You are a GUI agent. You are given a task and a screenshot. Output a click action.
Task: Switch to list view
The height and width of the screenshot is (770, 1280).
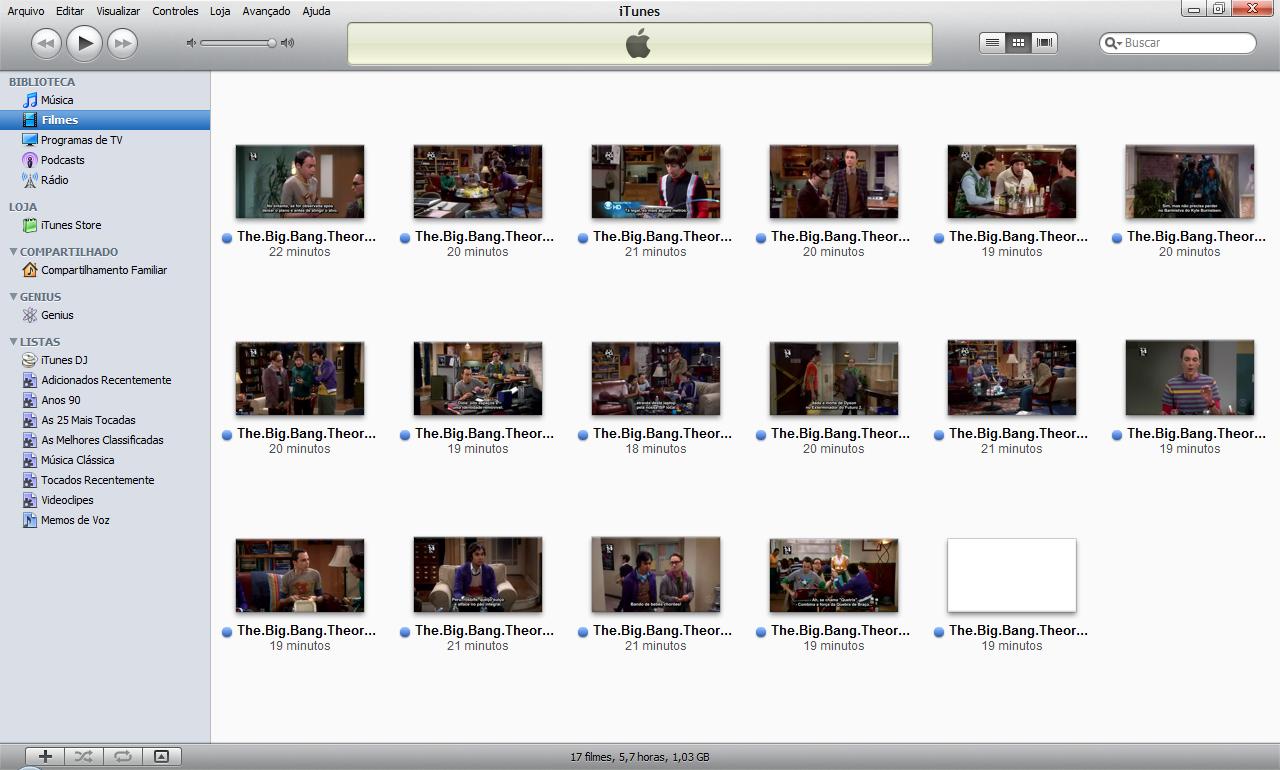click(992, 43)
